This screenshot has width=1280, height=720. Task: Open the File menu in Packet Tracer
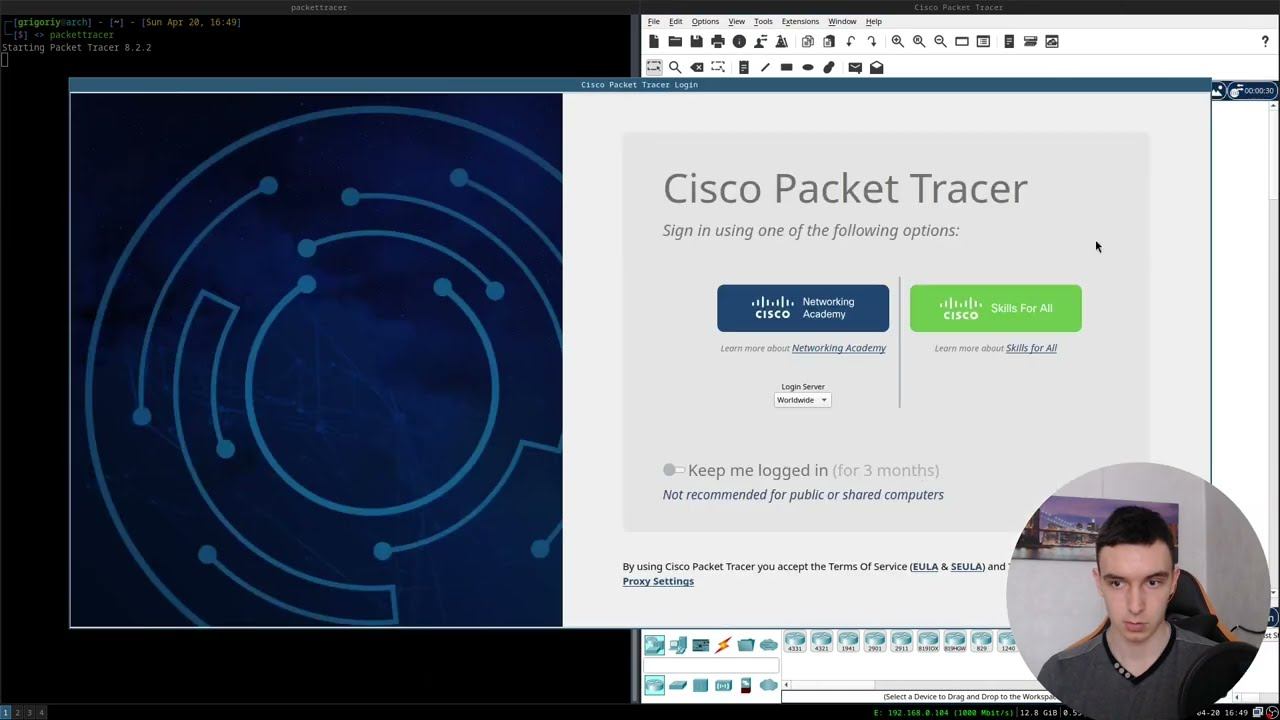[x=654, y=21]
